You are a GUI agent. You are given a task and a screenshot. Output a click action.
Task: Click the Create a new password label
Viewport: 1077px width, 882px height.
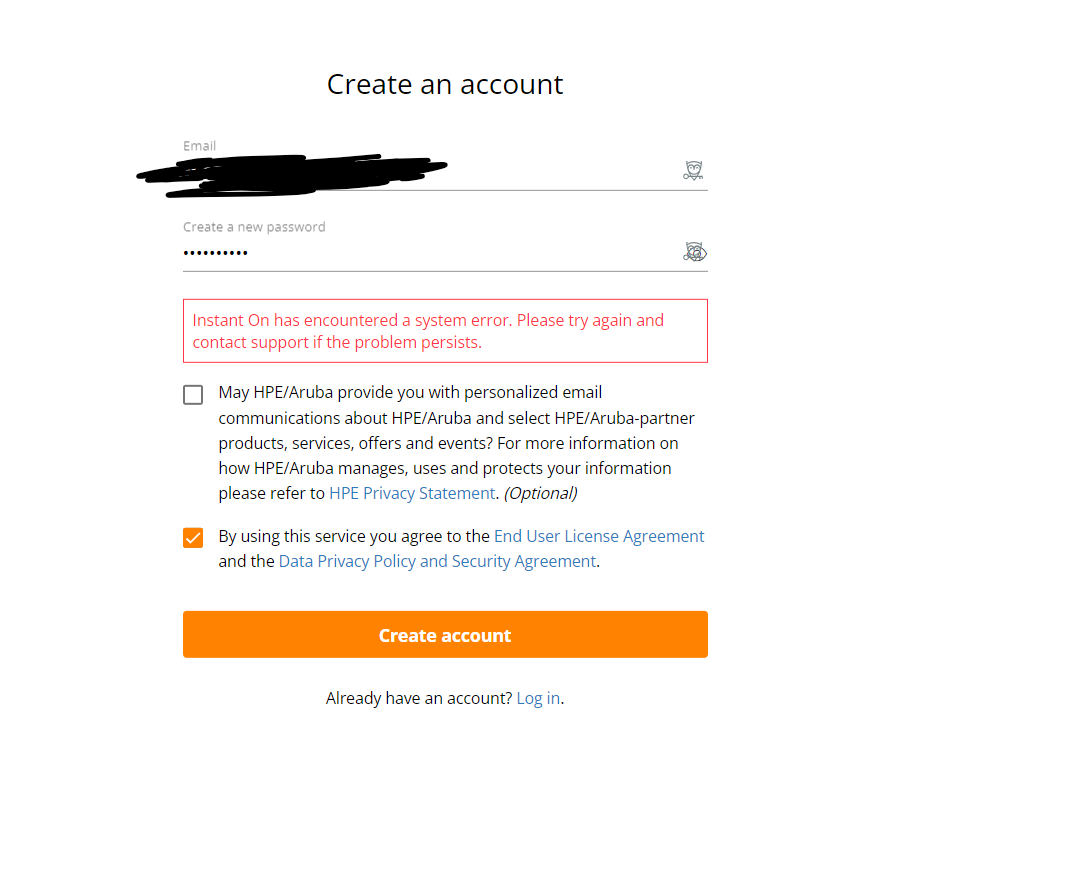254,227
